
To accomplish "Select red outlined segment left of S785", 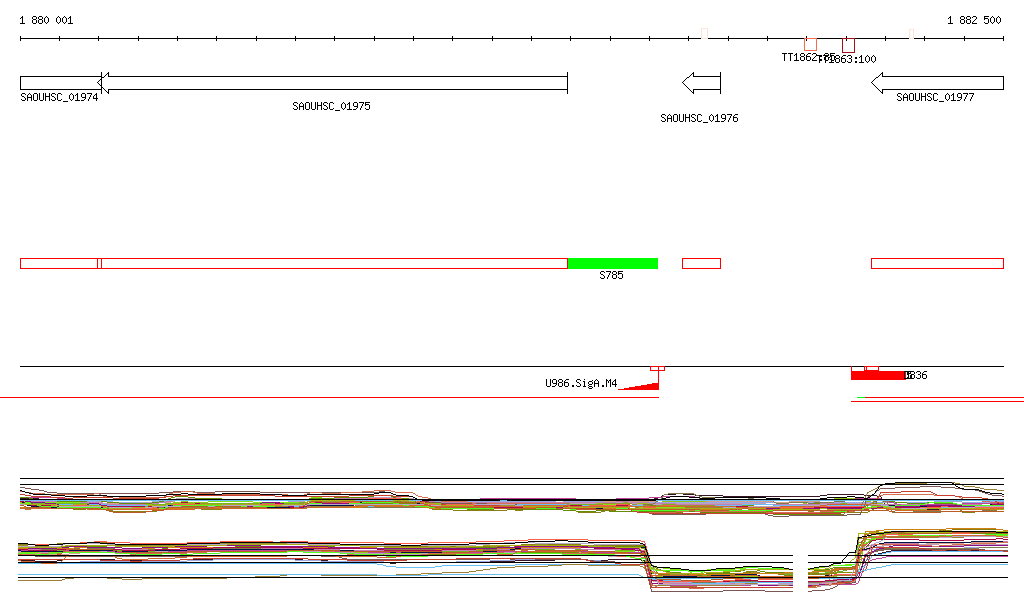I will coord(333,263).
